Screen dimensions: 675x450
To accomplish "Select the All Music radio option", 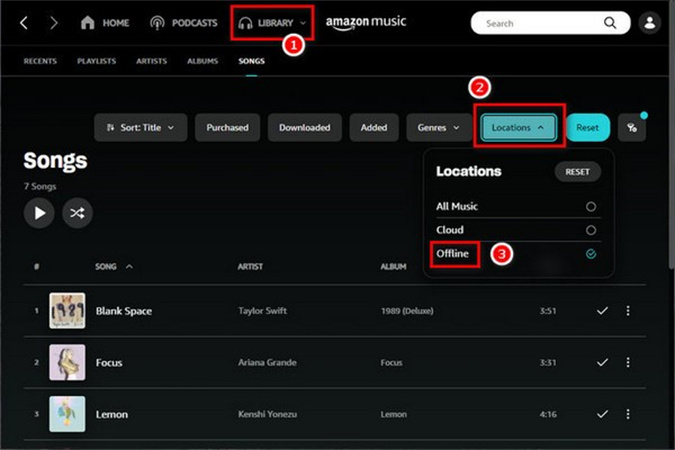I will pyautogui.click(x=591, y=206).
